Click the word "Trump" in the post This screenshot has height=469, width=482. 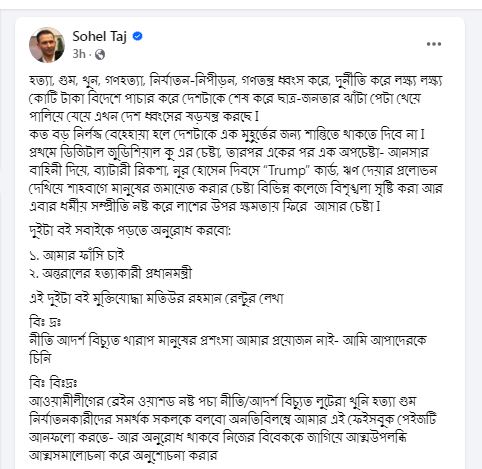[x=287, y=171]
